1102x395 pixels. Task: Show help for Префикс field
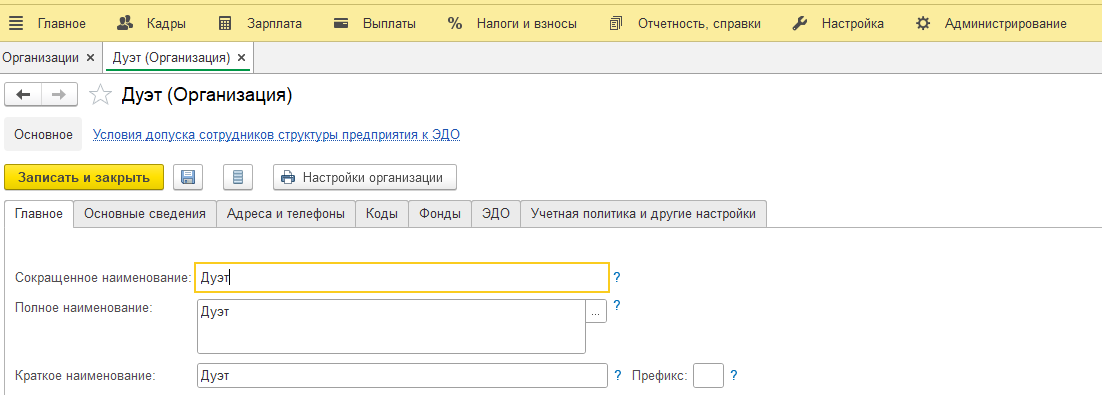pos(734,375)
